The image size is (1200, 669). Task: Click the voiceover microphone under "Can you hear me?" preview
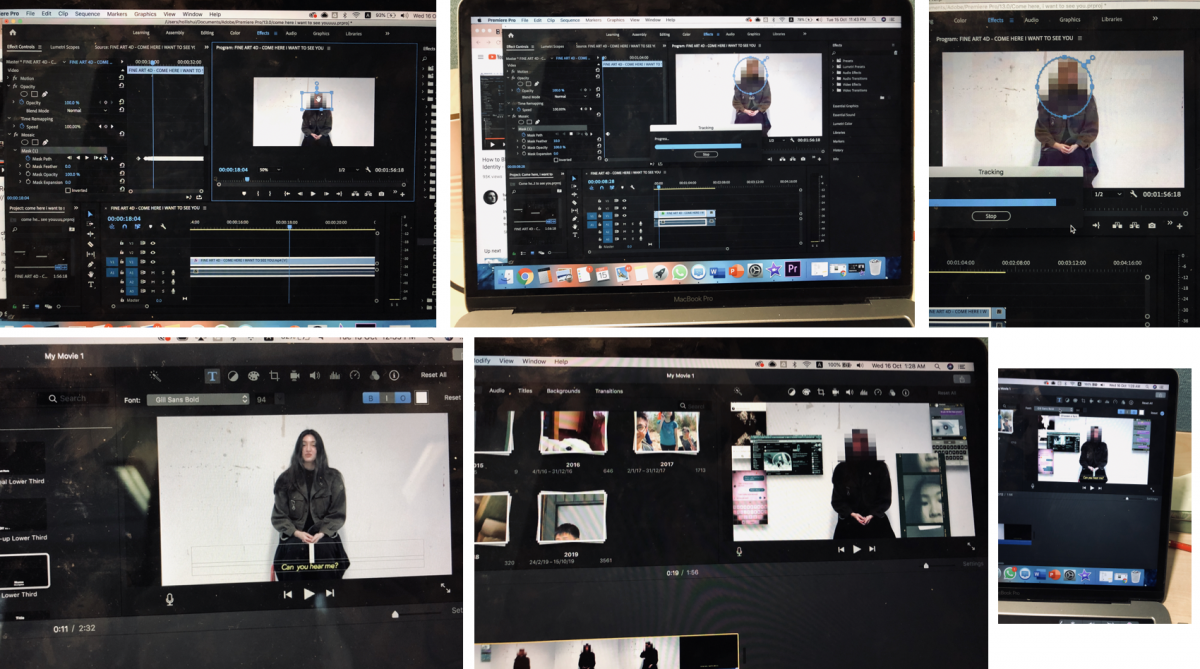tap(171, 599)
